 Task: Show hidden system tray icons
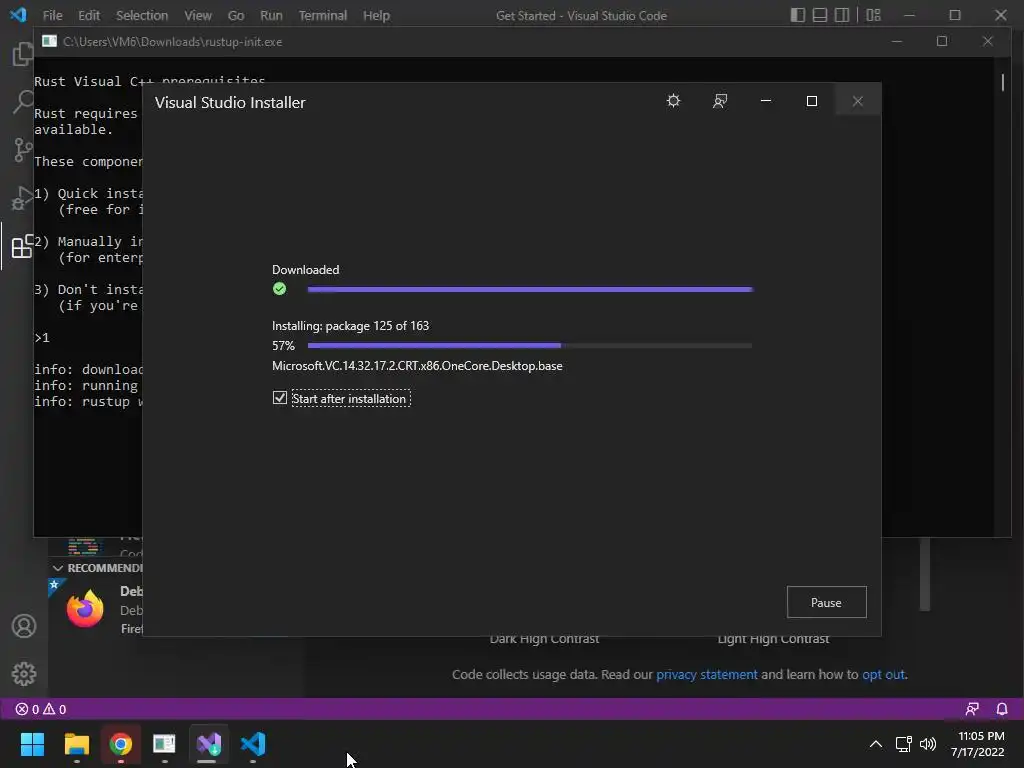coord(876,744)
